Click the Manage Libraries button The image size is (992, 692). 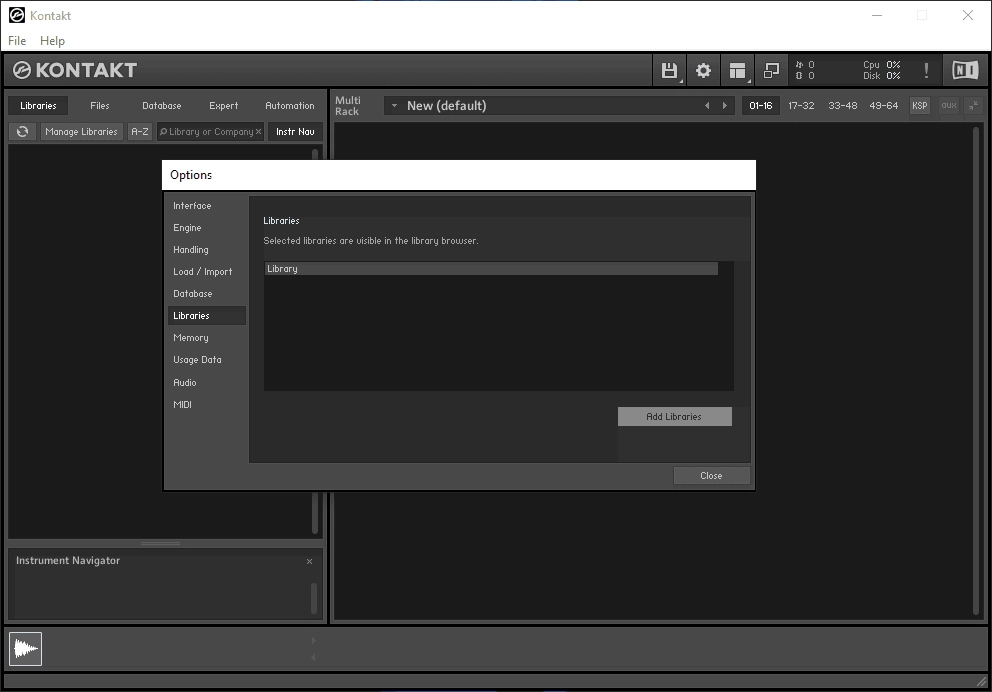[x=82, y=132]
